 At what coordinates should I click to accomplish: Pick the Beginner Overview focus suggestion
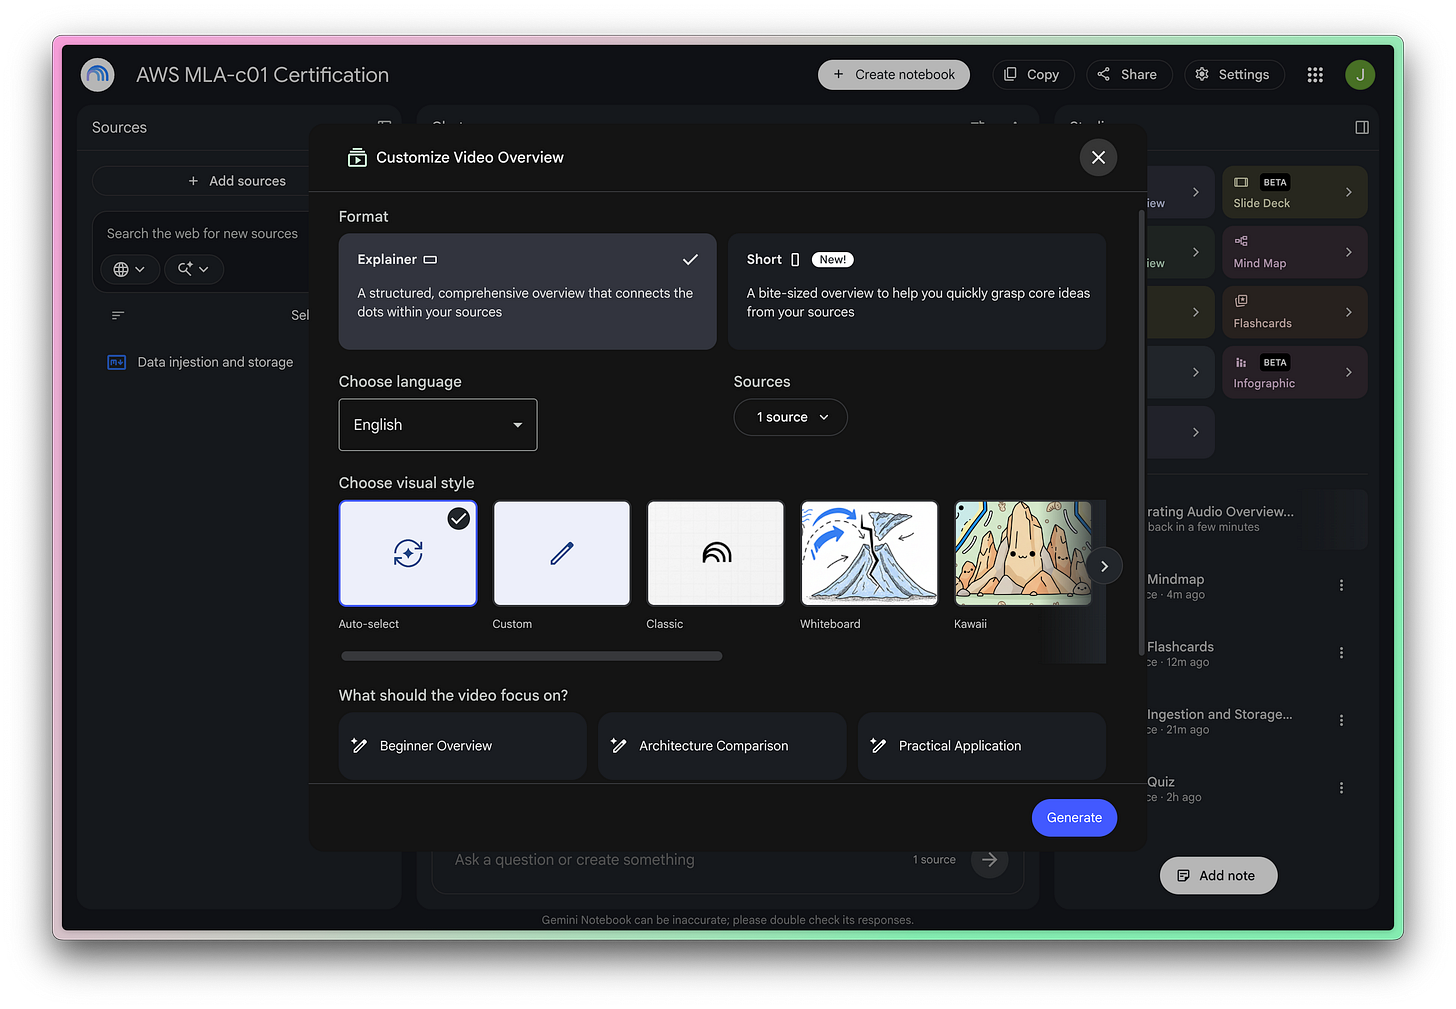point(462,746)
